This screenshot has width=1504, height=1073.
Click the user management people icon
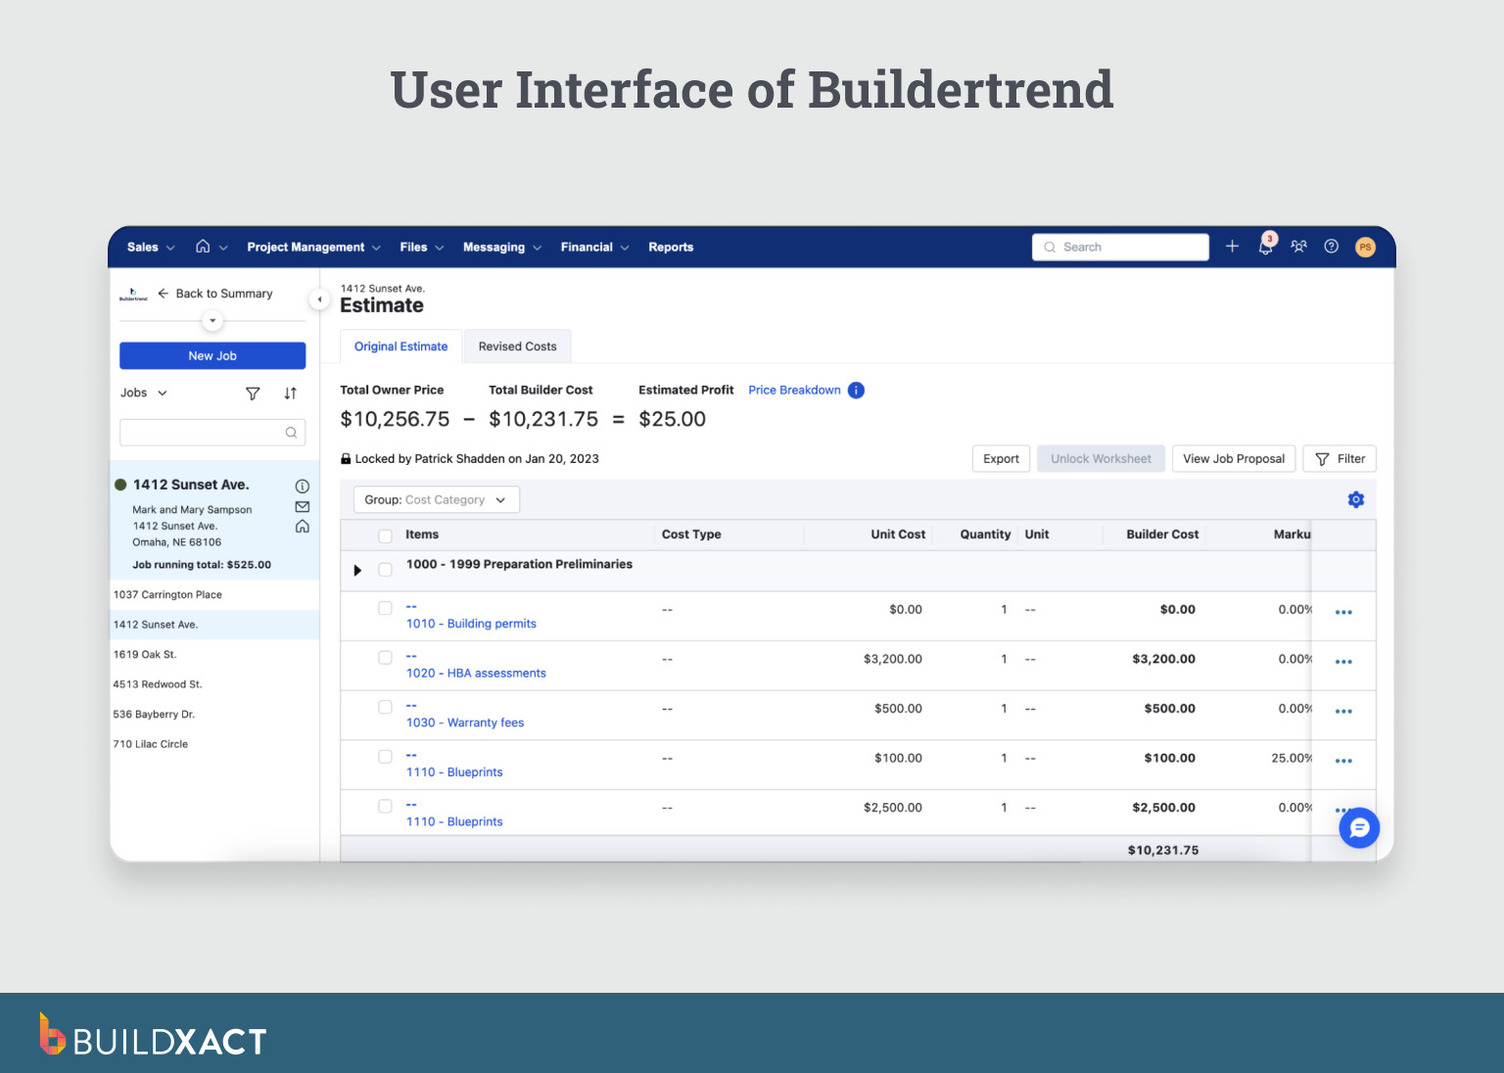point(1298,247)
